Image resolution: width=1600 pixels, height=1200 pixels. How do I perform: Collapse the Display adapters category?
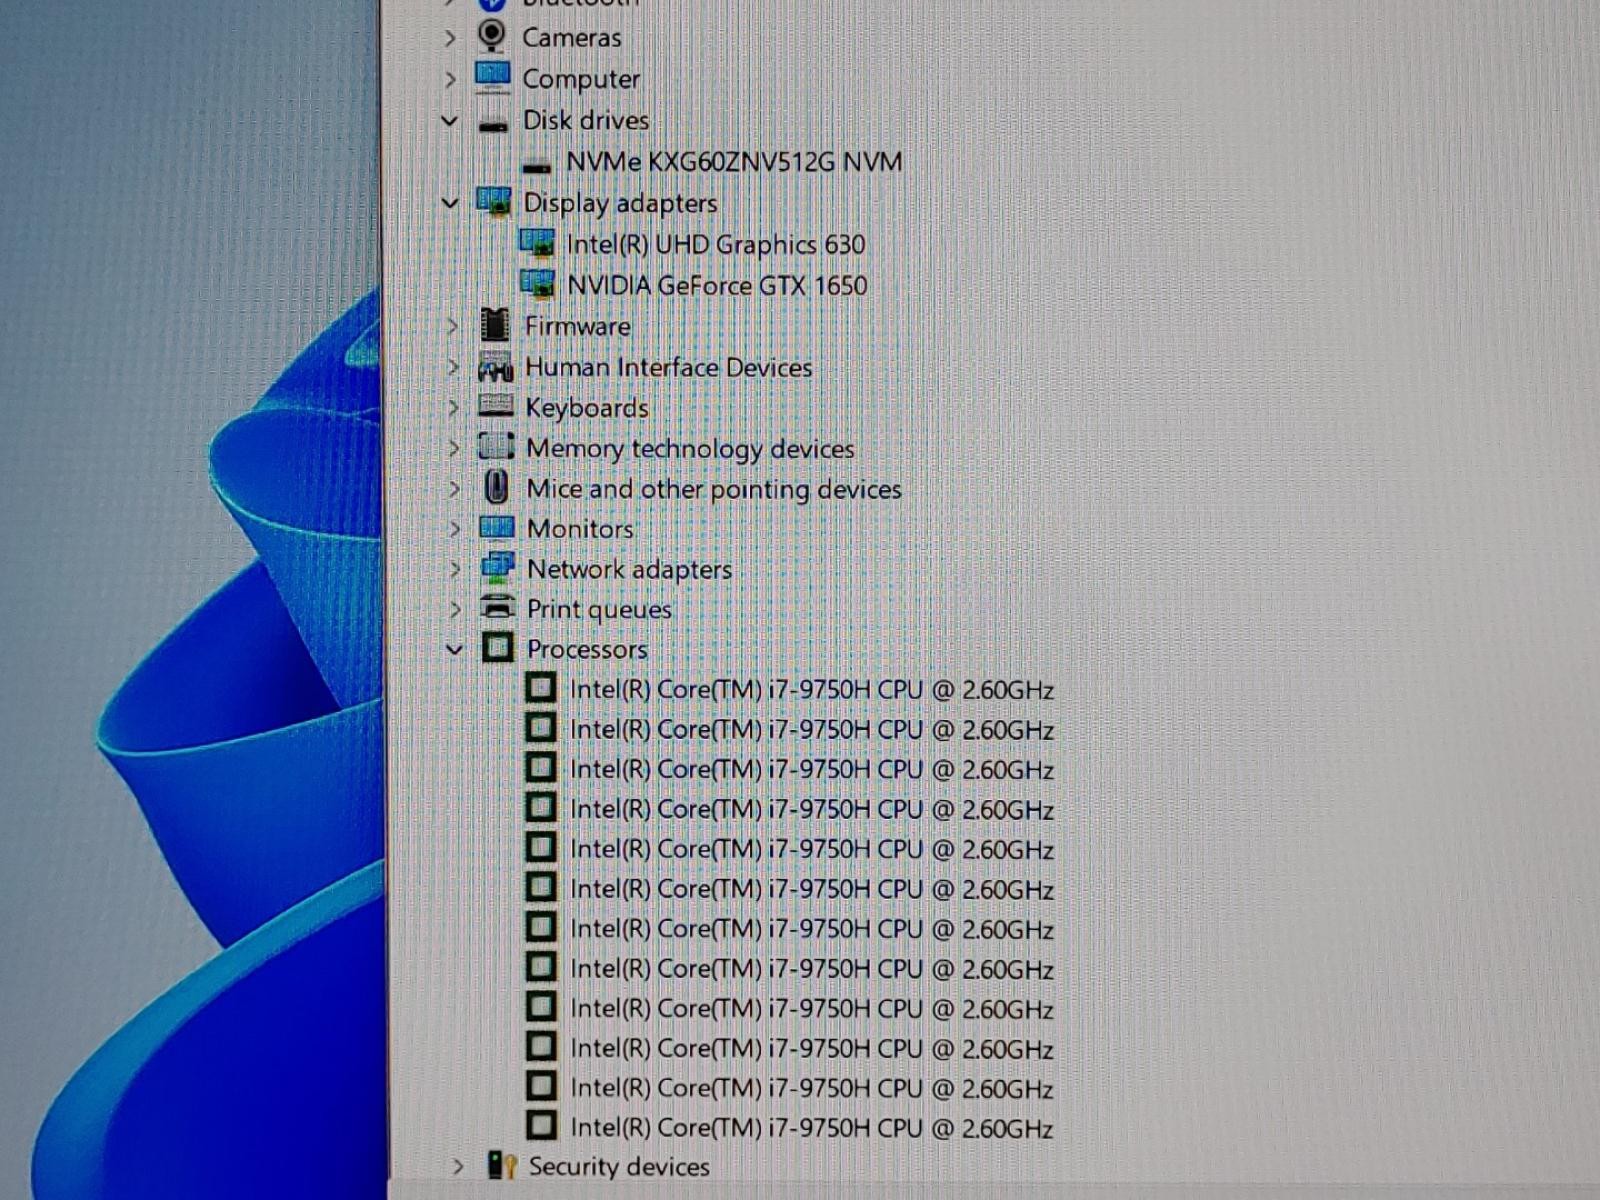[x=451, y=203]
